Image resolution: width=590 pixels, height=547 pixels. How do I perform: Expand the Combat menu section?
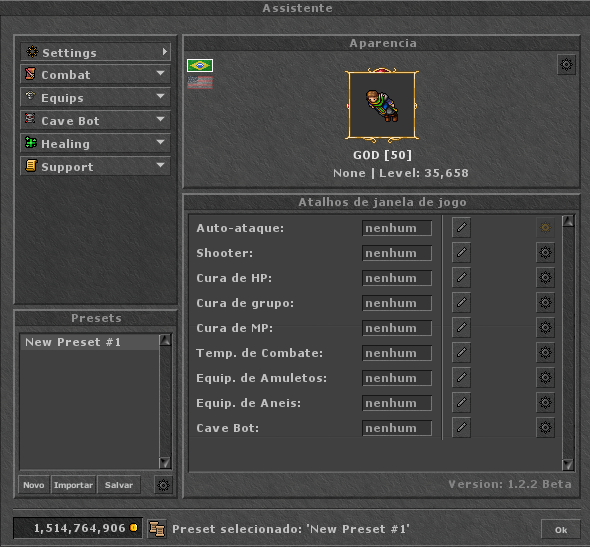point(96,74)
